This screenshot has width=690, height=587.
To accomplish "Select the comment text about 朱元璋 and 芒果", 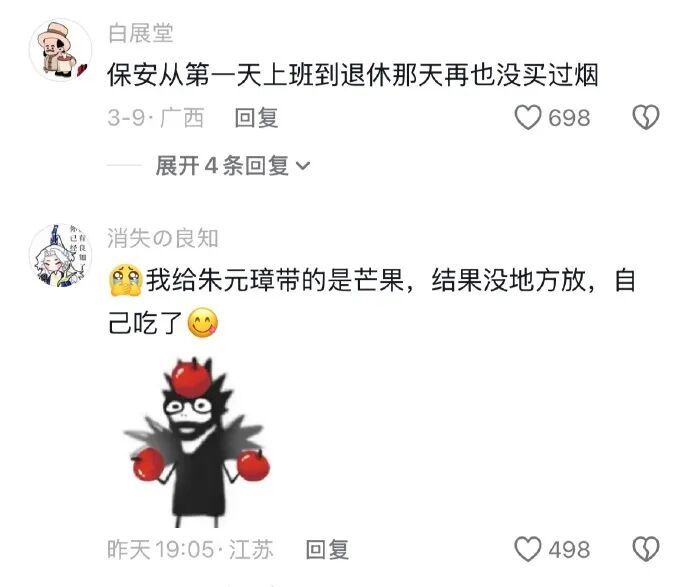I will 372,301.
